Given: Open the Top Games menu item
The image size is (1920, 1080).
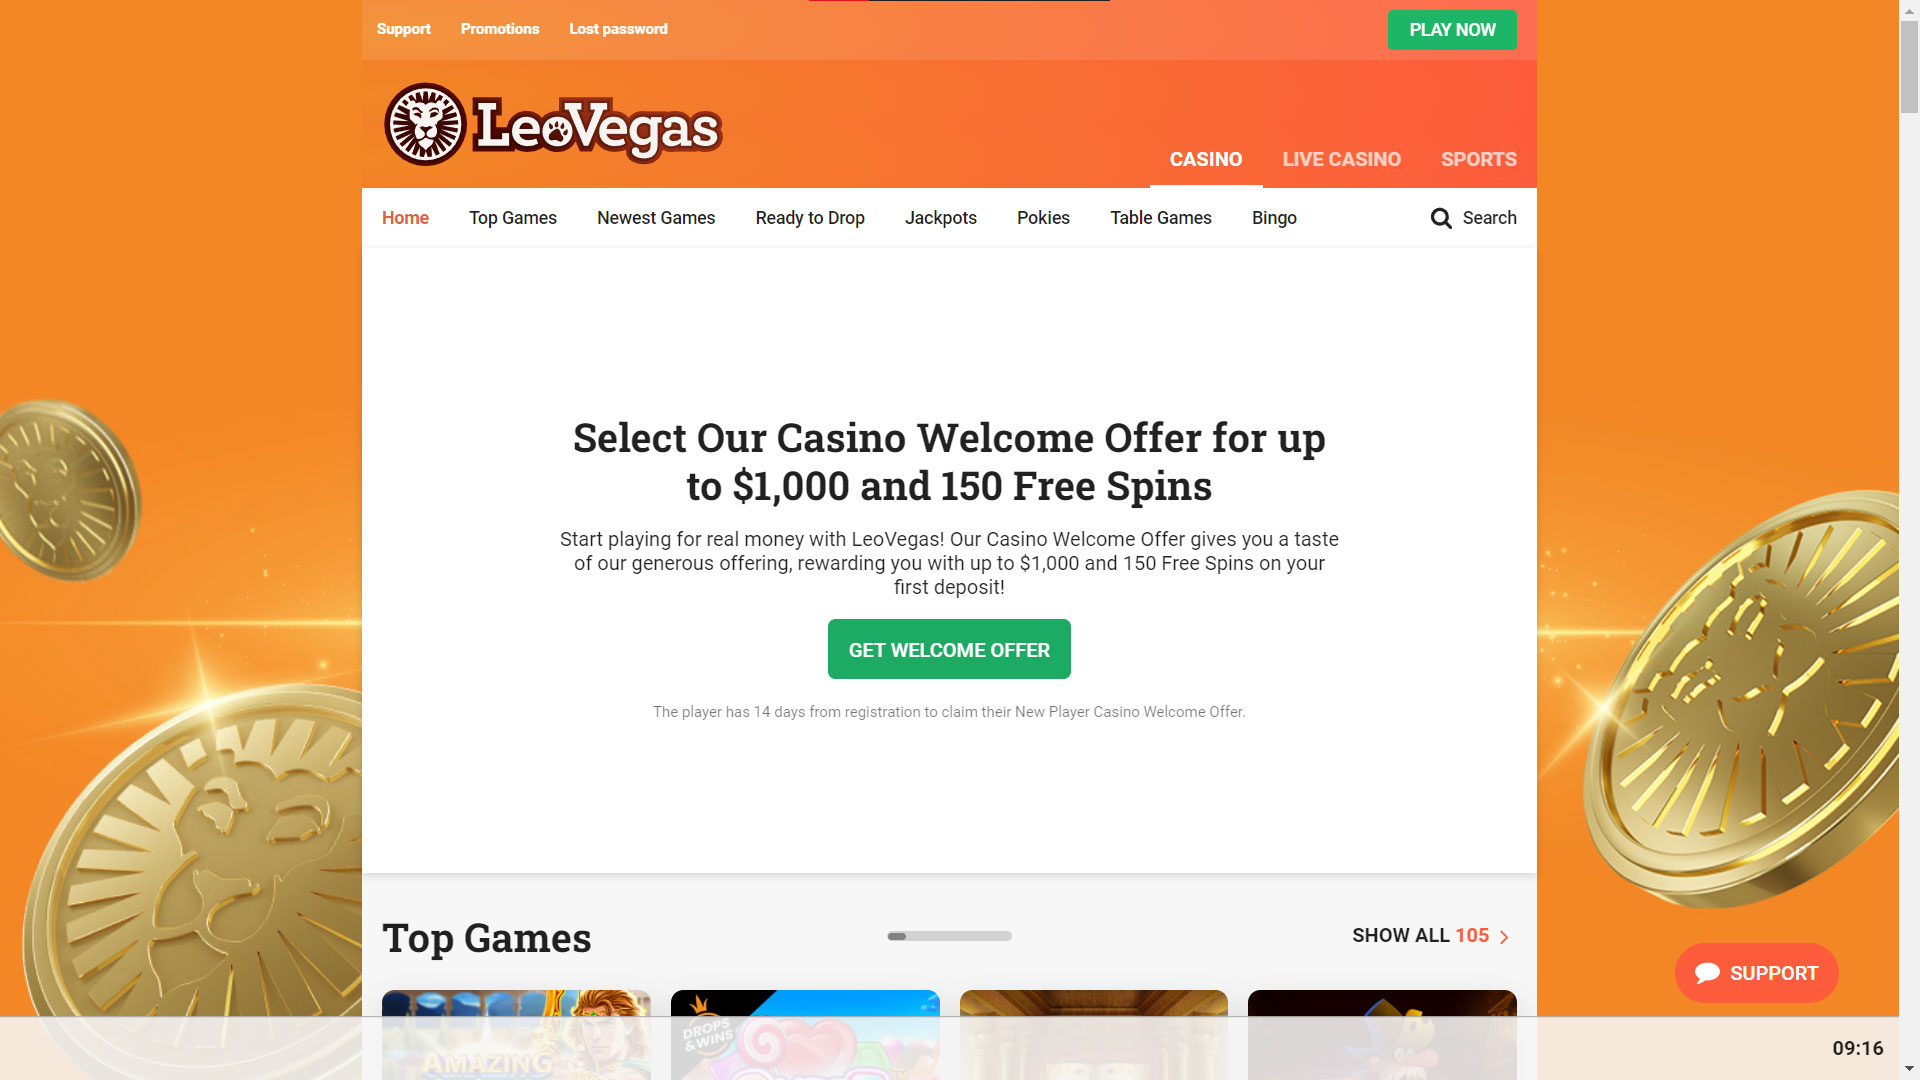Looking at the screenshot, I should point(513,218).
